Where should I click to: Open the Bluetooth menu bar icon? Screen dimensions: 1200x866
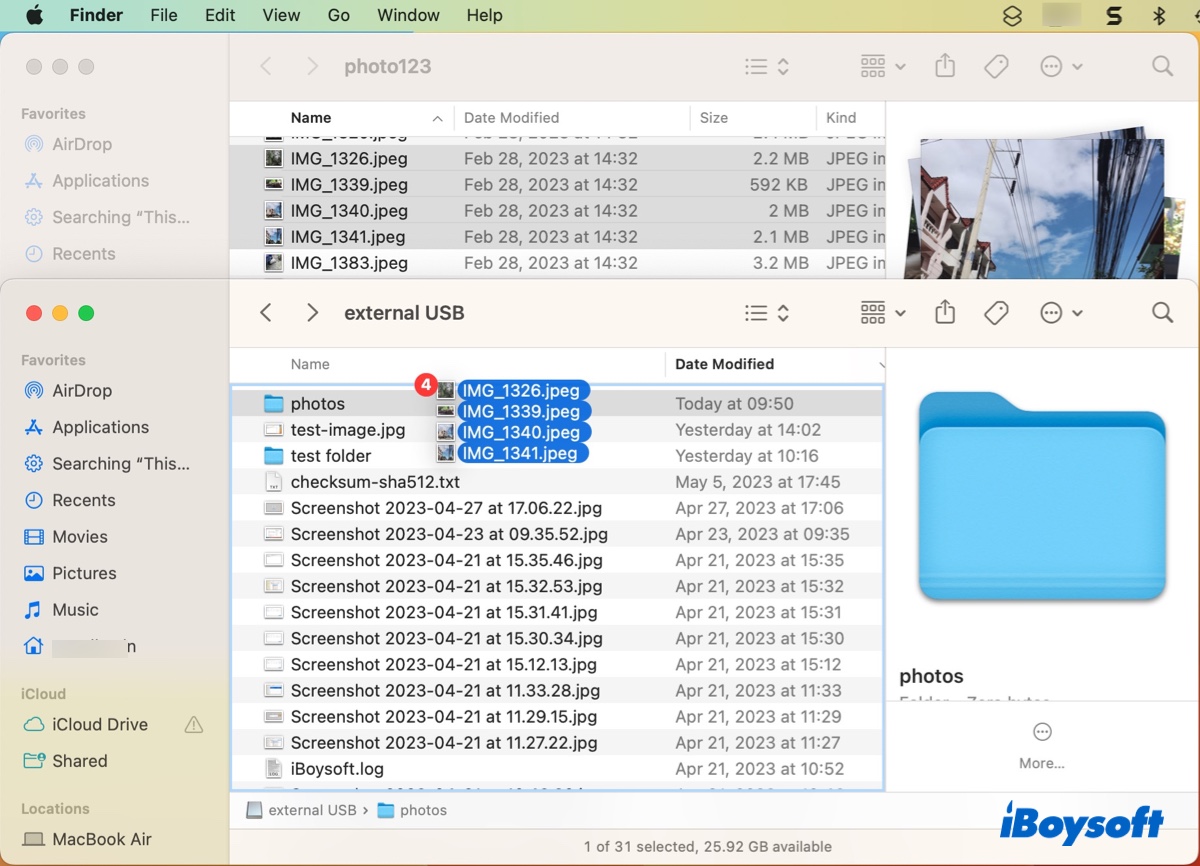[1160, 15]
